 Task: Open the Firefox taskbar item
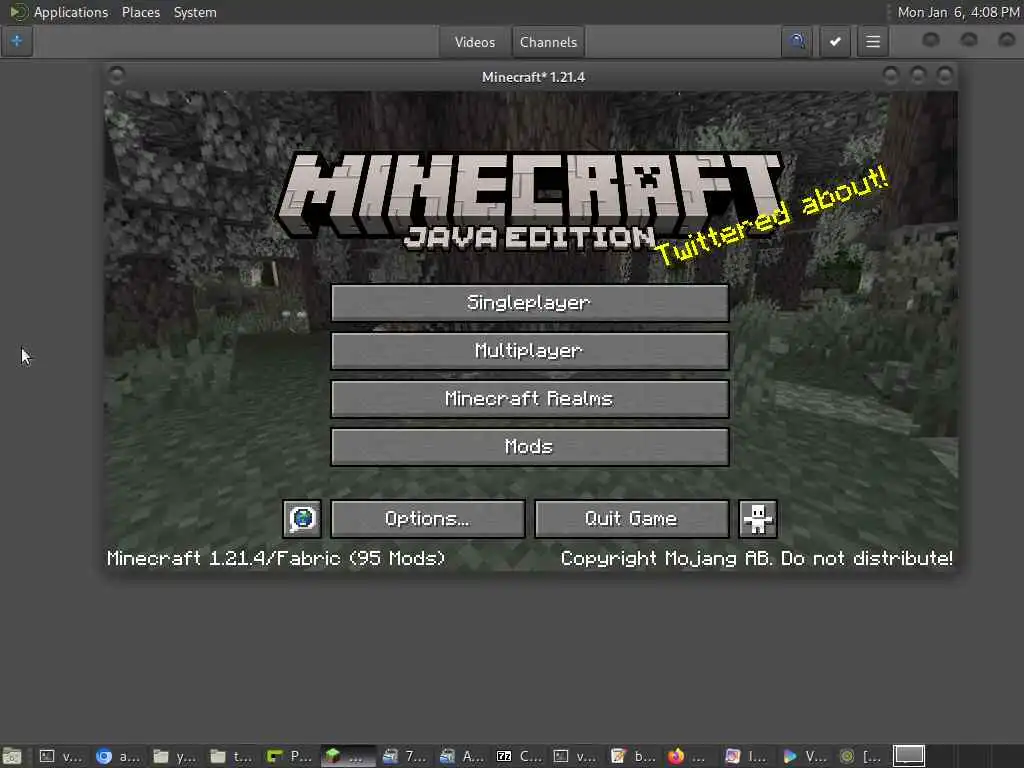(x=687, y=756)
